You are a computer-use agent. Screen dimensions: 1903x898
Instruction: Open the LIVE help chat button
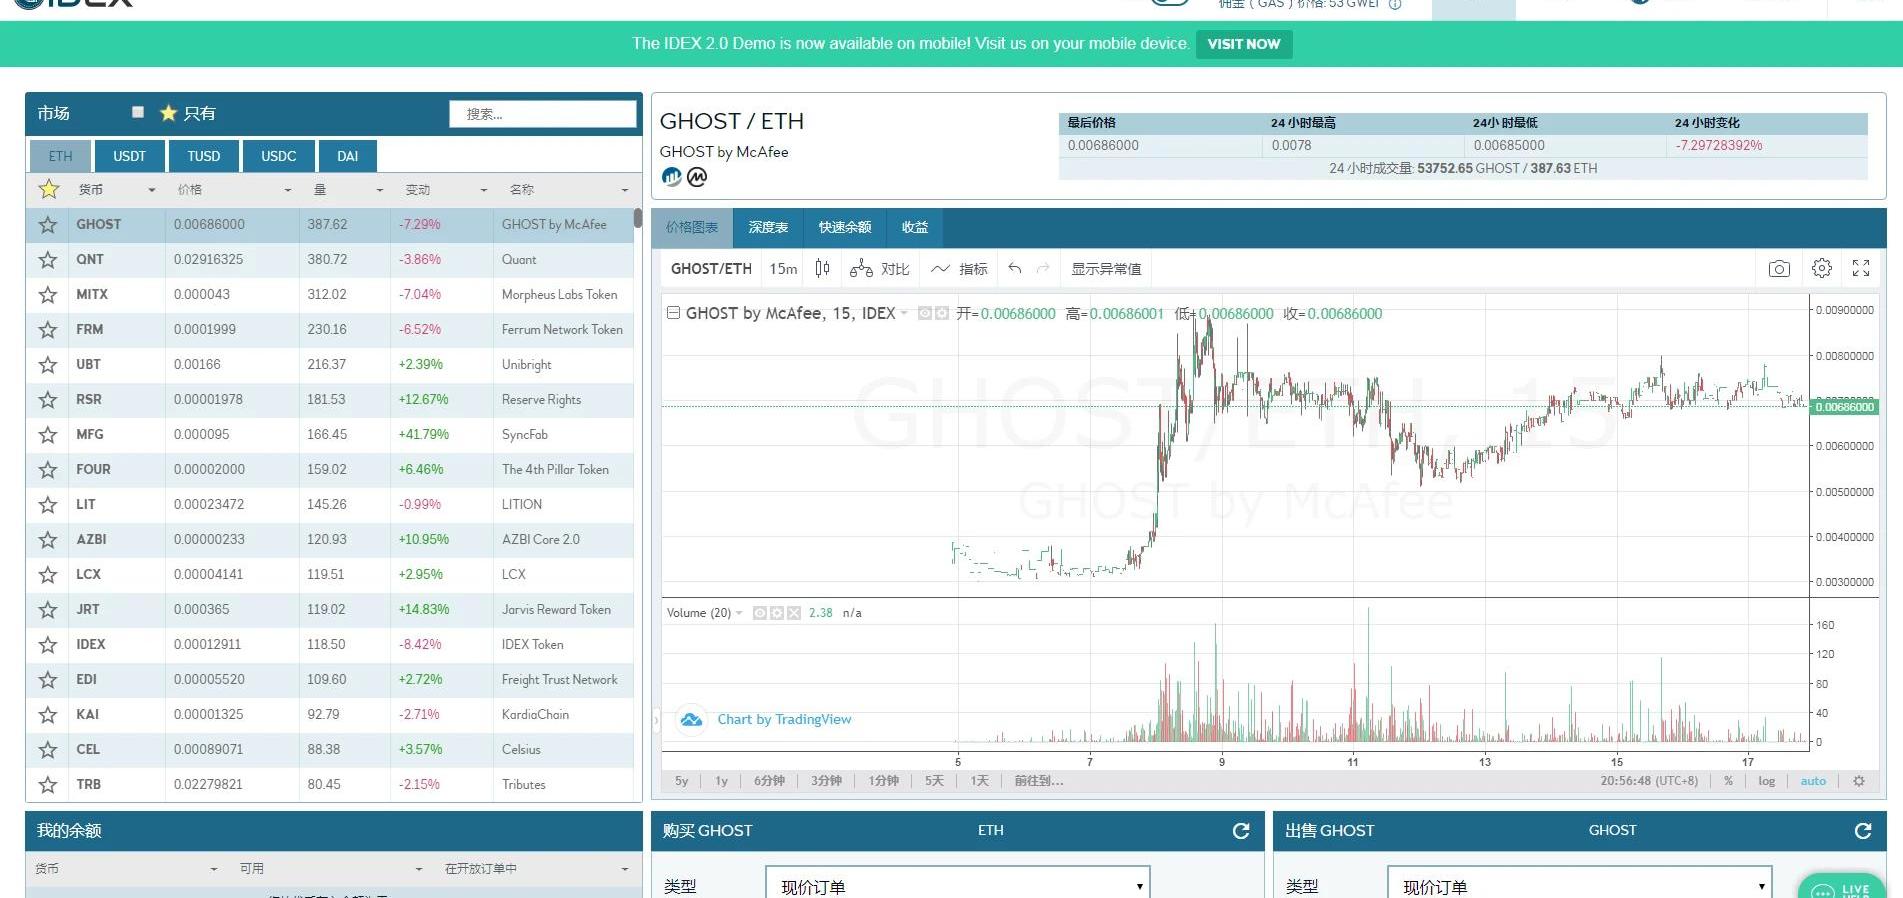pos(1842,886)
